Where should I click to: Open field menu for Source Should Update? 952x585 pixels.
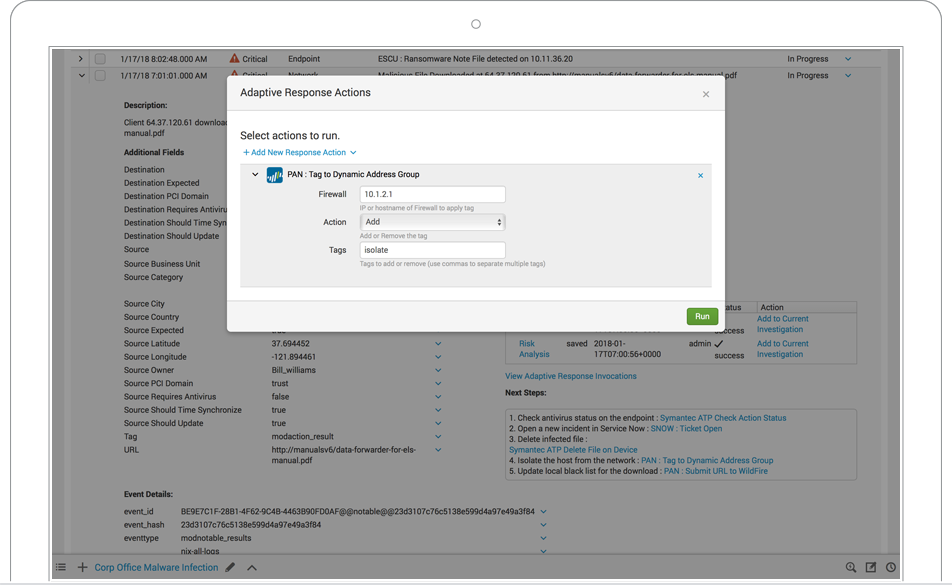coord(438,424)
